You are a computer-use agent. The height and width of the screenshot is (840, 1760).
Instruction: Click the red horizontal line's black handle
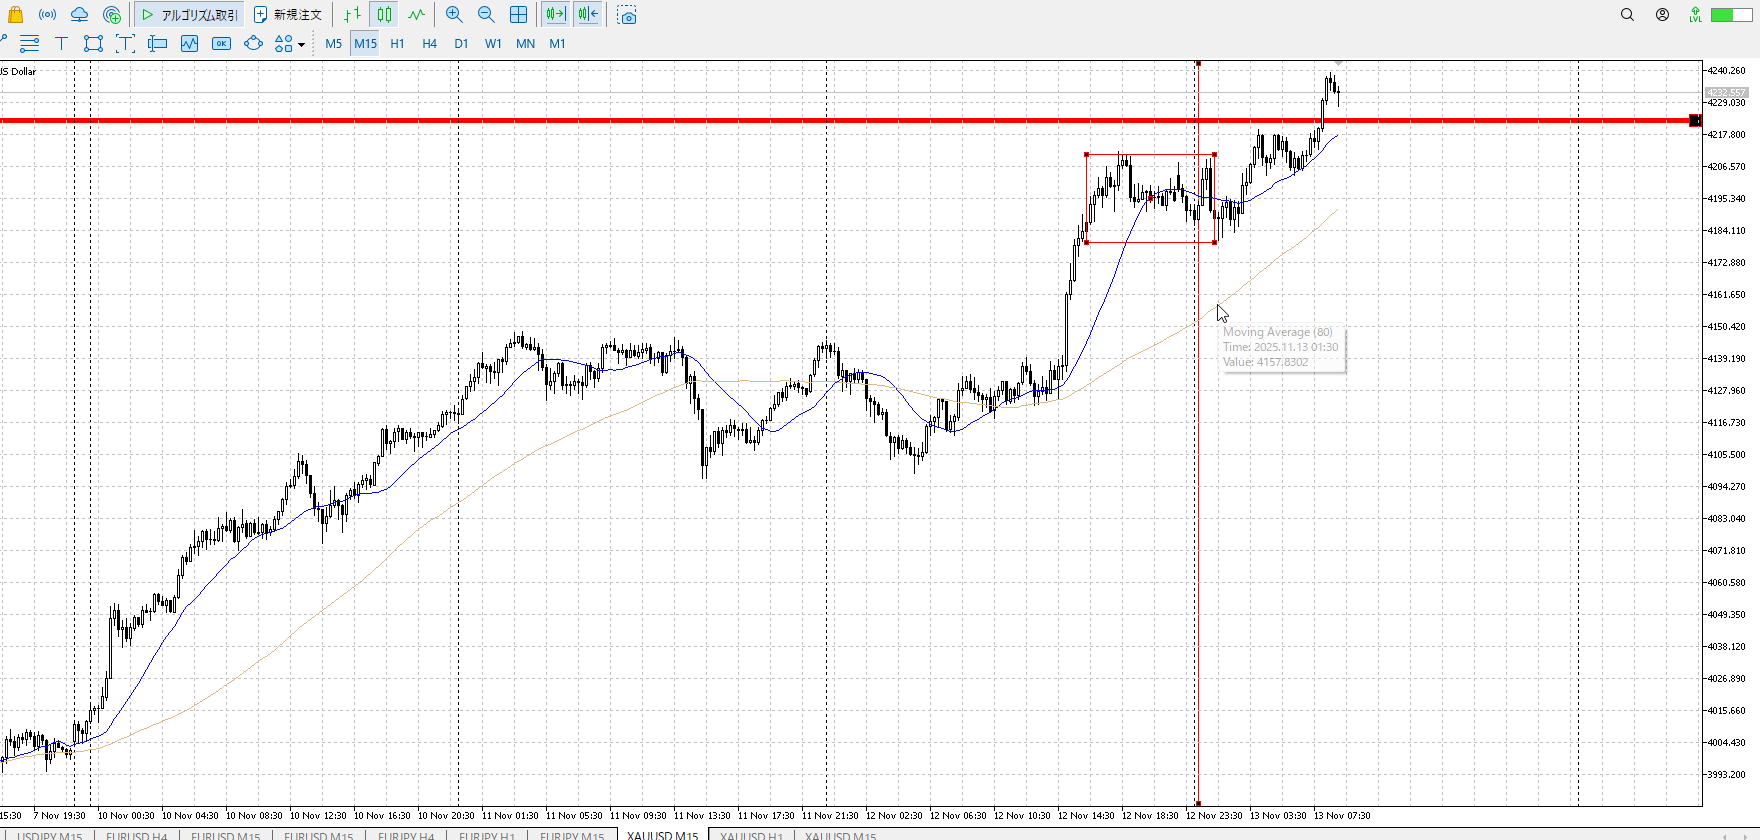pyautogui.click(x=1694, y=121)
